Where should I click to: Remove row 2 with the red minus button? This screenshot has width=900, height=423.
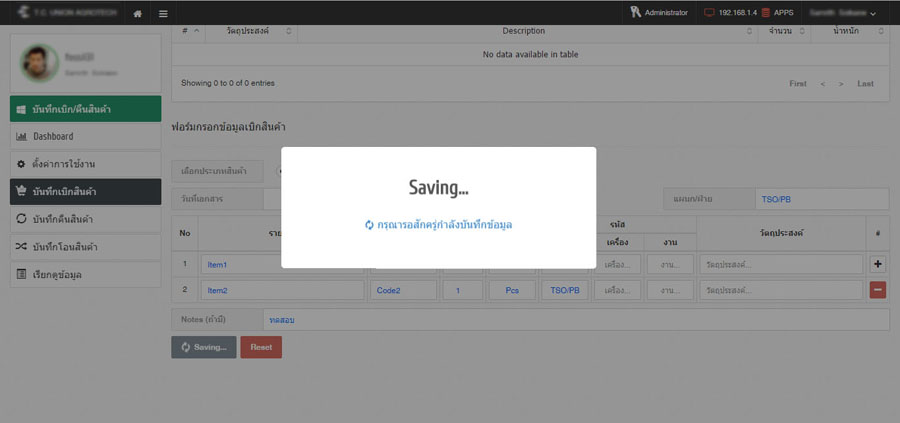click(878, 290)
